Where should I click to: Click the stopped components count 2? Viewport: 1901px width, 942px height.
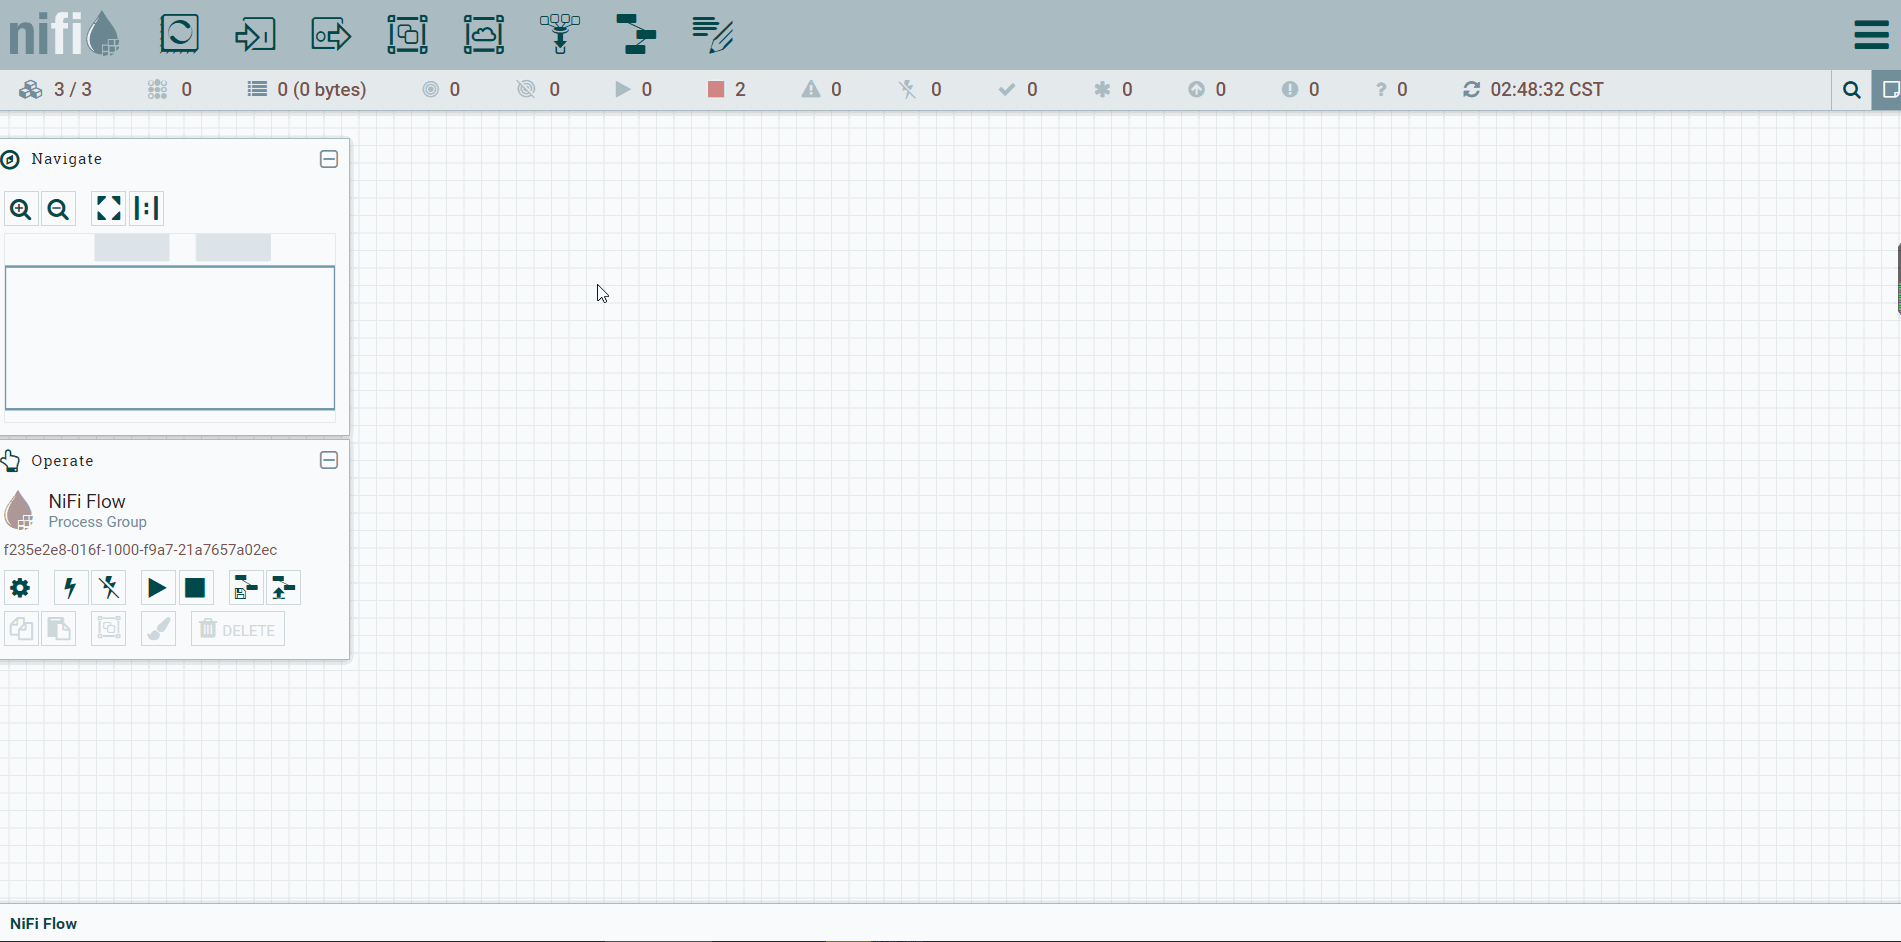727,90
